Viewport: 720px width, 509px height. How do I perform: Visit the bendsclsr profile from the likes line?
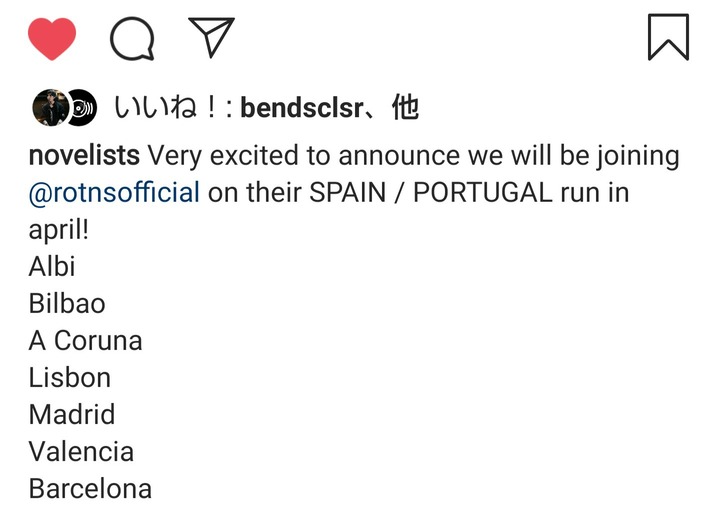tap(302, 108)
